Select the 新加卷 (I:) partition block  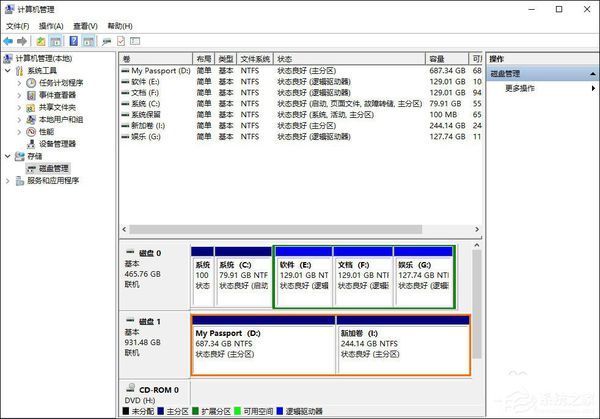pyautogui.click(x=403, y=345)
